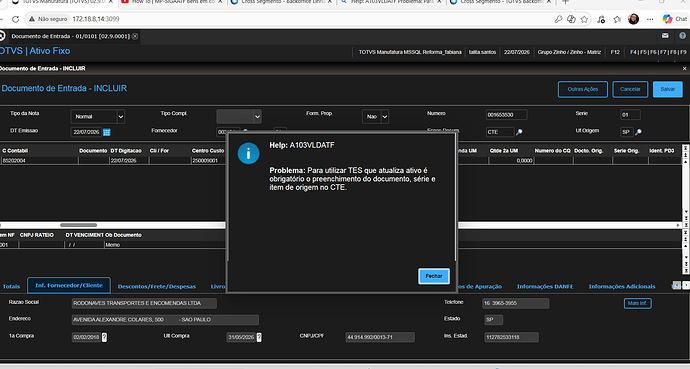Image resolution: width=690 pixels, height=369 pixels.
Task: Click Grupo Zinho / Zinho - Matriz header
Action: [x=569, y=52]
